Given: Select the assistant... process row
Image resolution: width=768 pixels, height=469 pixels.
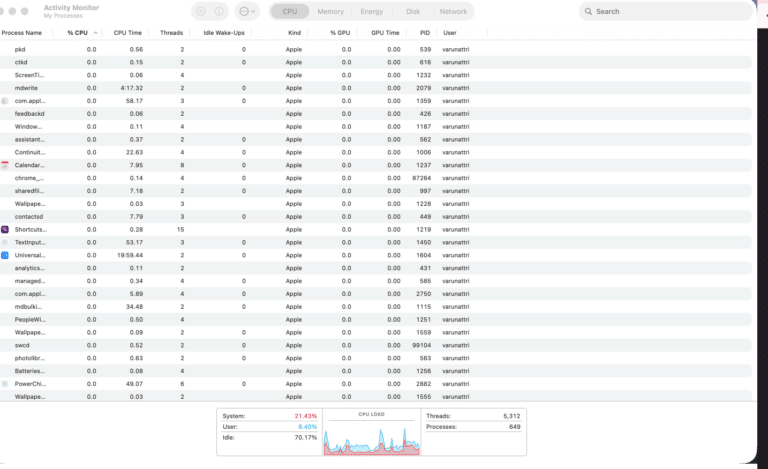Looking at the screenshot, I should point(376,140).
